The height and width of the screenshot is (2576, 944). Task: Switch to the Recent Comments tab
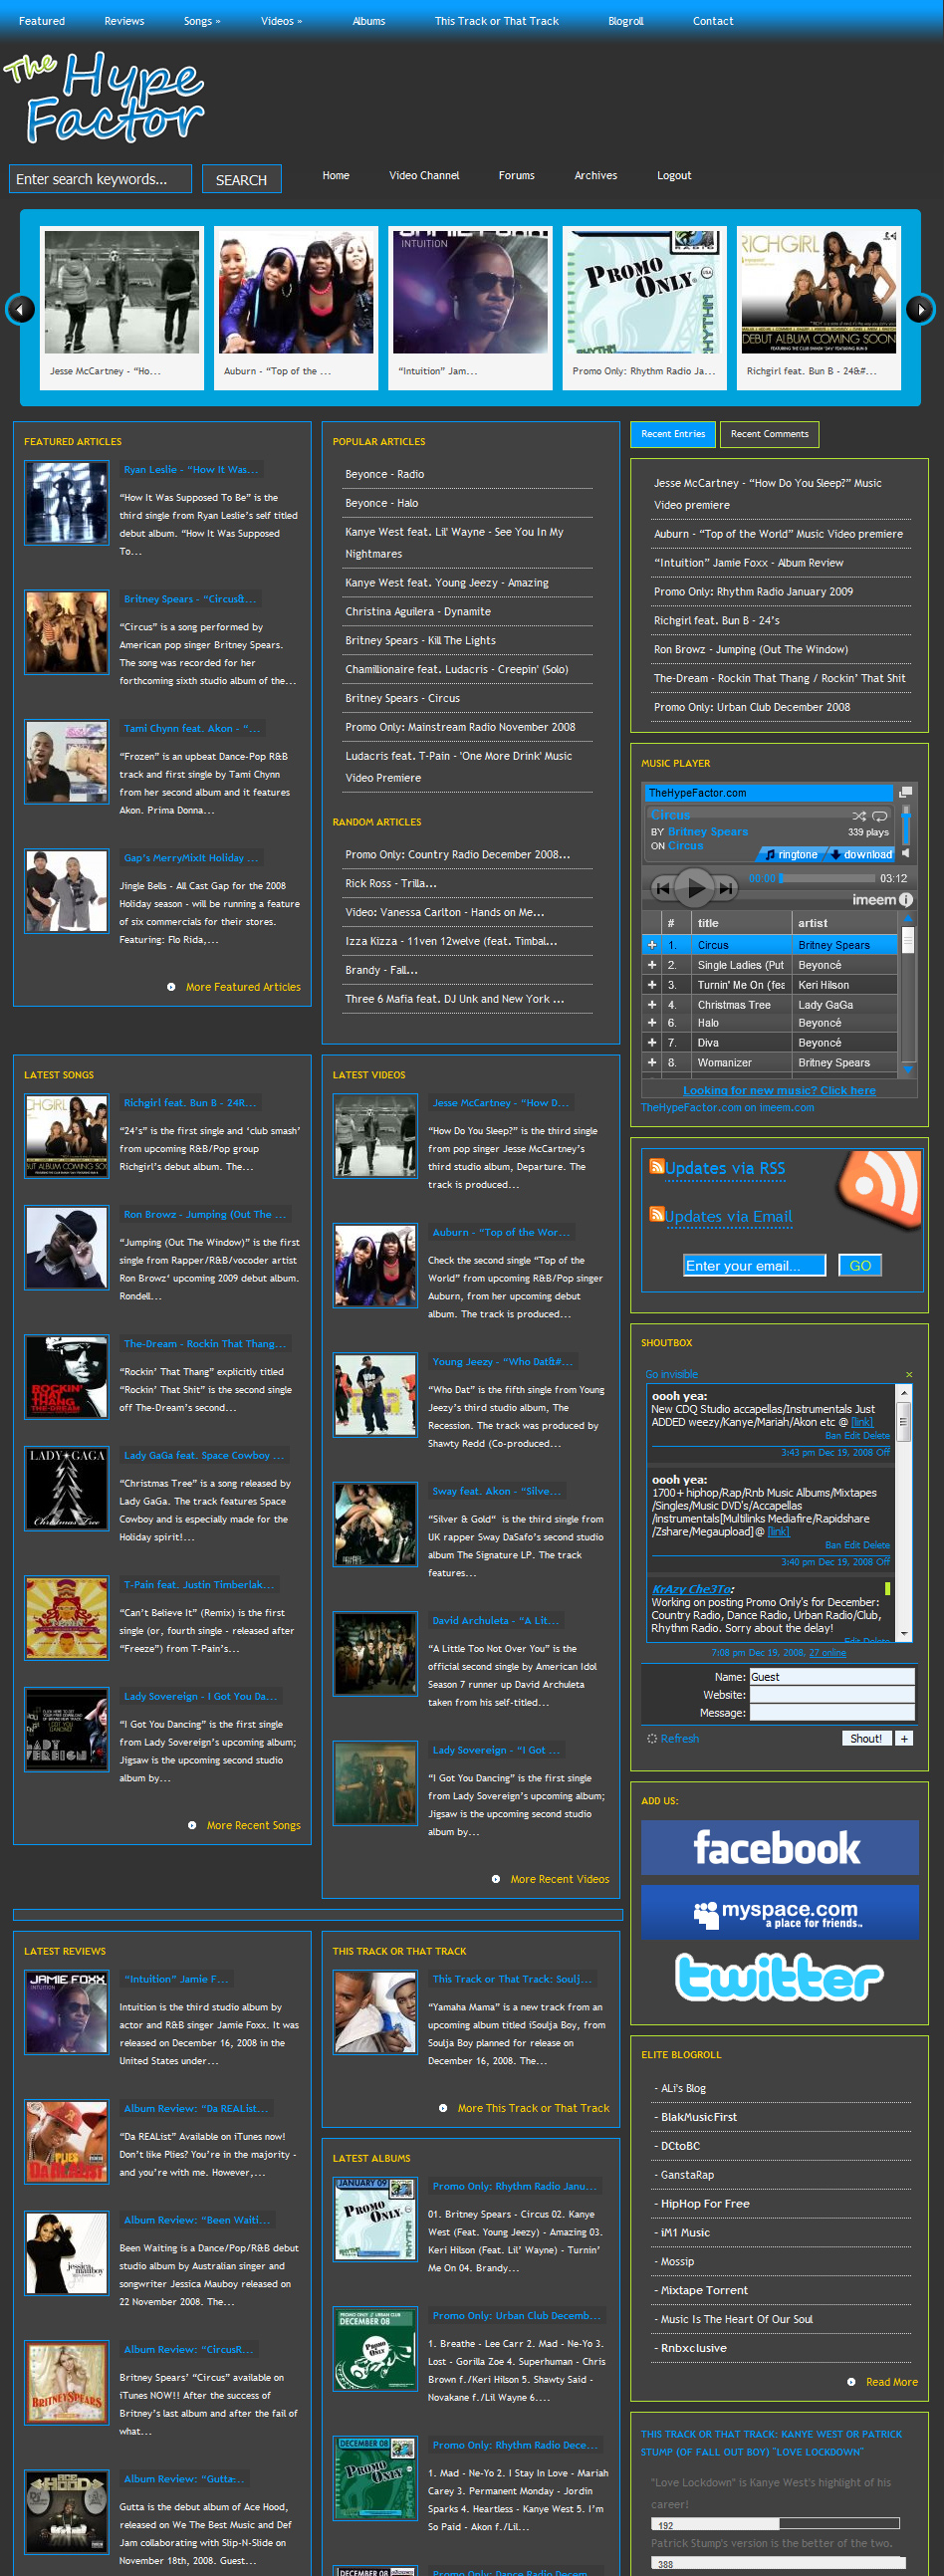click(x=769, y=434)
